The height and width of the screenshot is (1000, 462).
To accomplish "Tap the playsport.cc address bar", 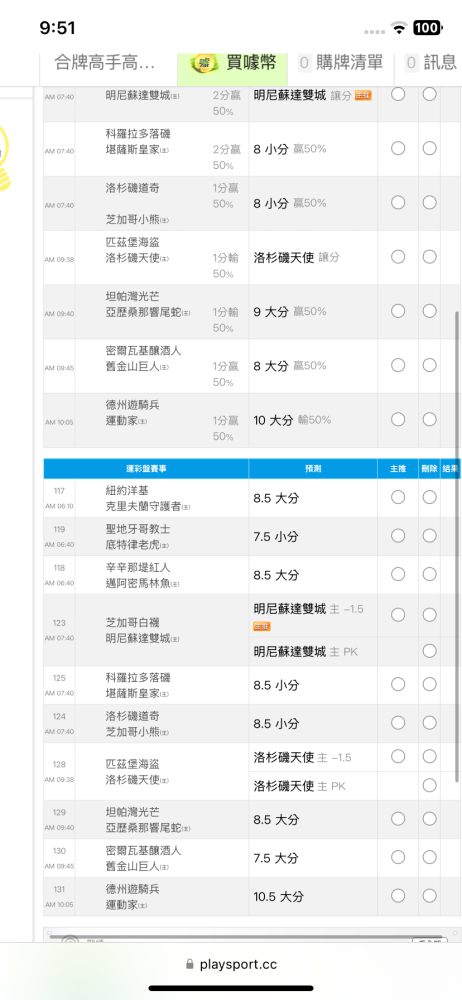I will pyautogui.click(x=231, y=965).
